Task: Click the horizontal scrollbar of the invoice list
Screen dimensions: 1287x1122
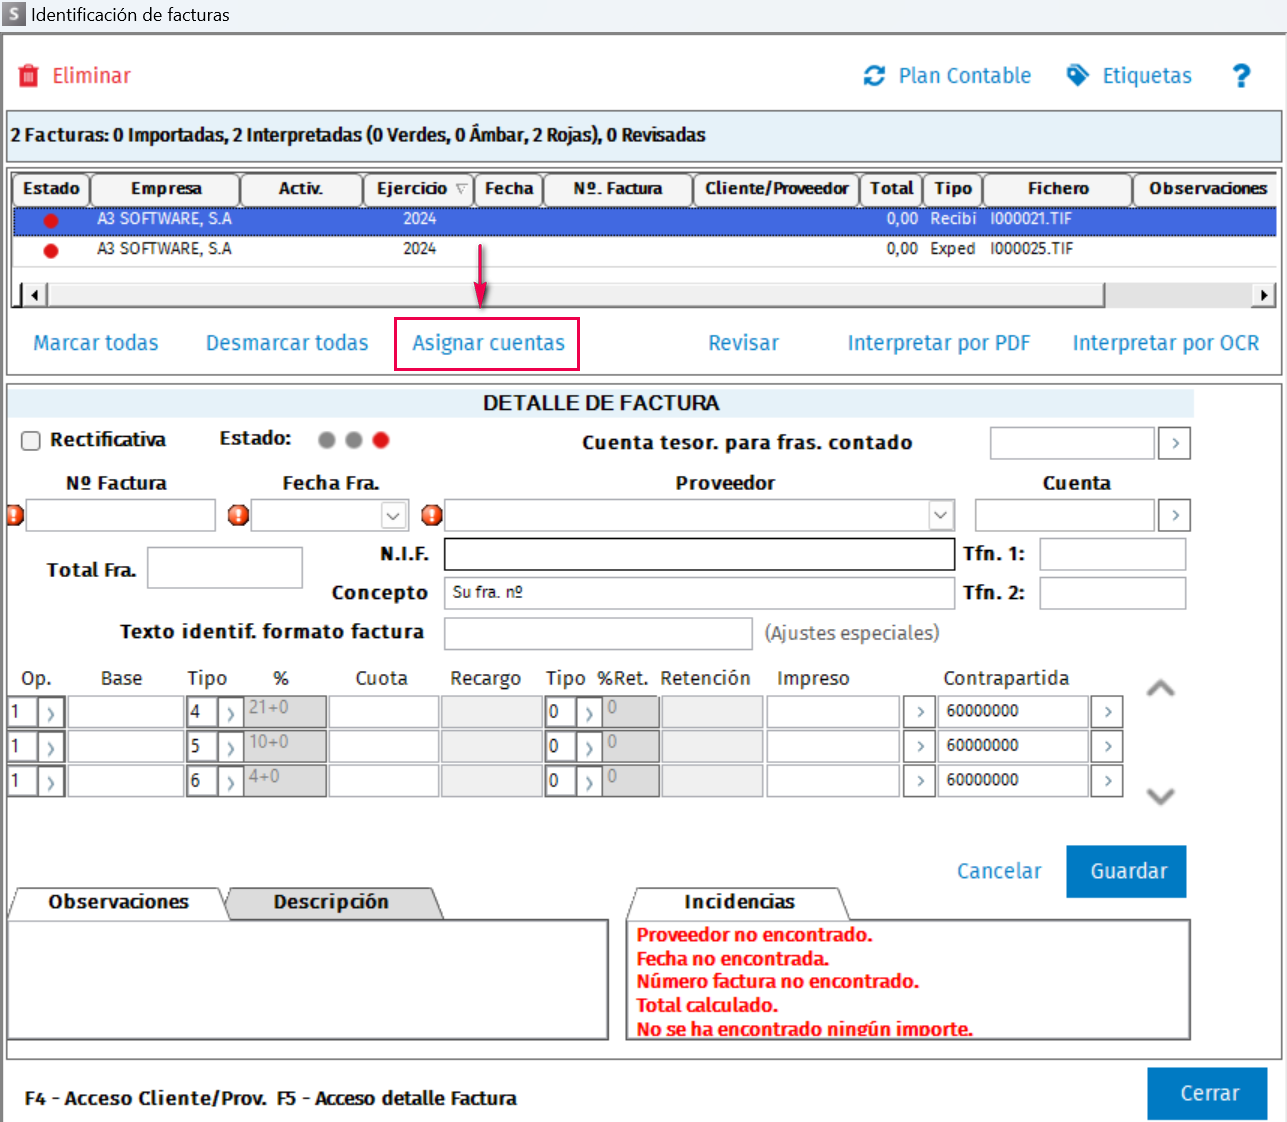Action: [x=646, y=295]
